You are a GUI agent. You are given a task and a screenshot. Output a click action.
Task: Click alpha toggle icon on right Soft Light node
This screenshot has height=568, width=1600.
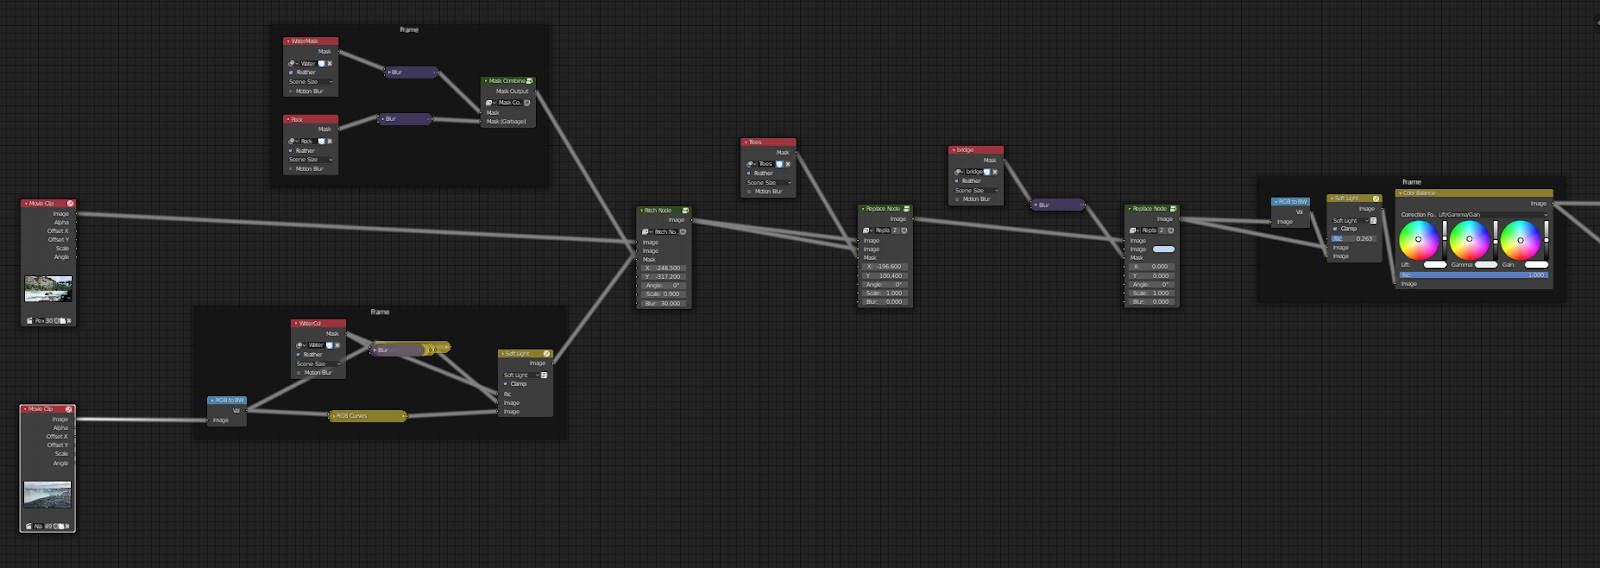[1373, 220]
